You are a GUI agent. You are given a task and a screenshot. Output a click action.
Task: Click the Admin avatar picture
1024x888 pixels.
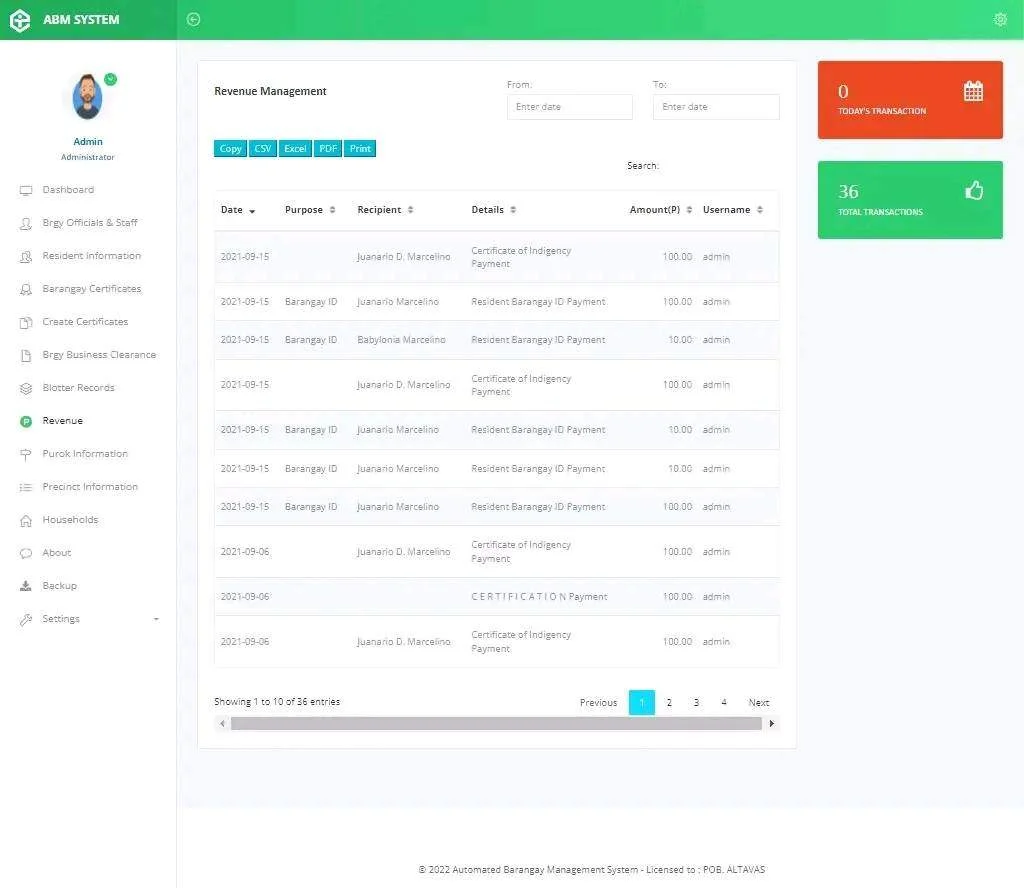(x=88, y=96)
